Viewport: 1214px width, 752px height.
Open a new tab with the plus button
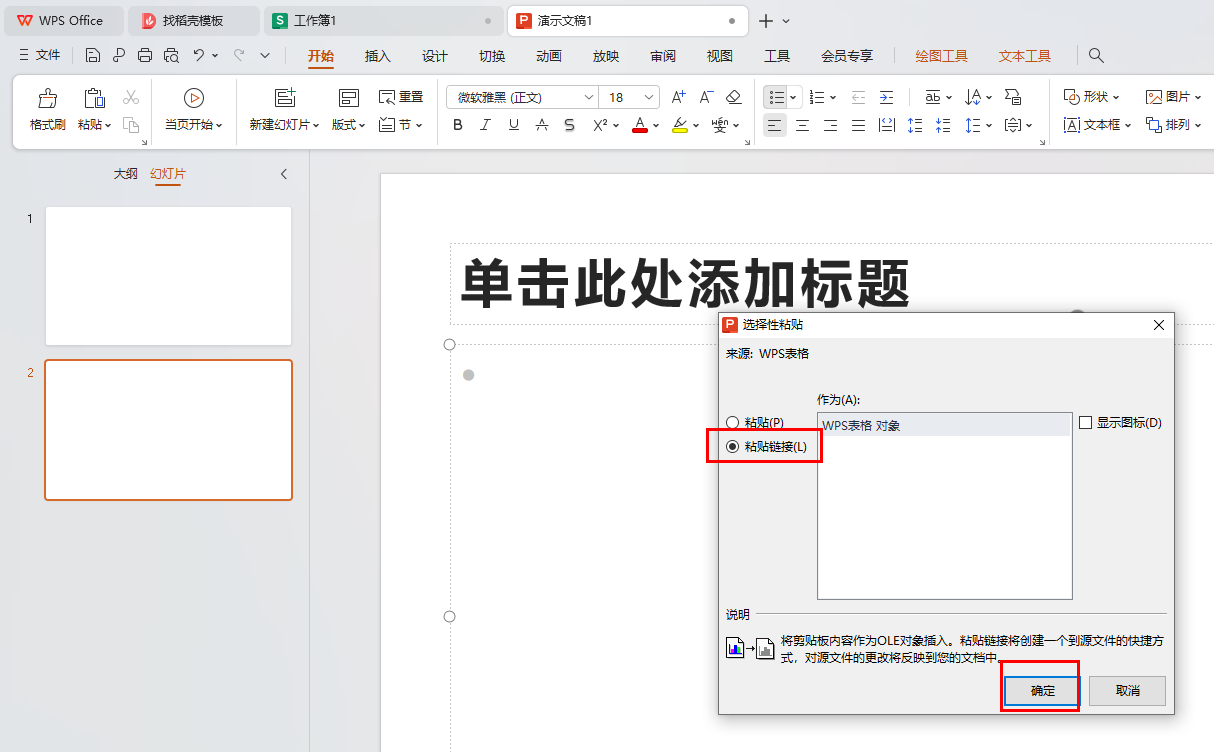766,20
